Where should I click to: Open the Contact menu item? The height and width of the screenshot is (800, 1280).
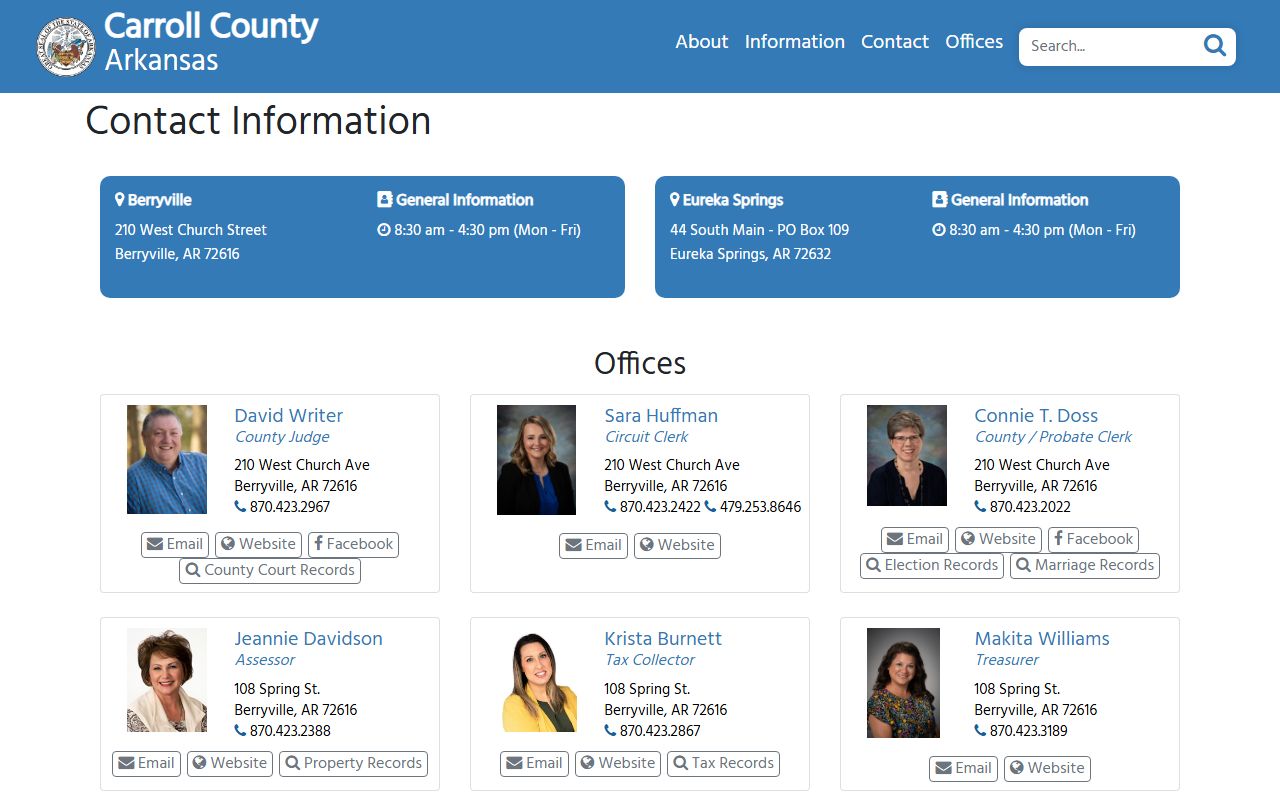point(895,42)
